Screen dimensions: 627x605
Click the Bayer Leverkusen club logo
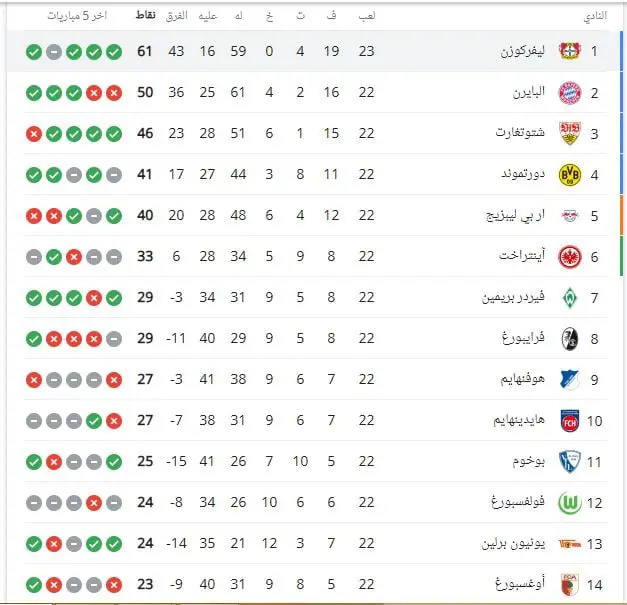tap(570, 51)
